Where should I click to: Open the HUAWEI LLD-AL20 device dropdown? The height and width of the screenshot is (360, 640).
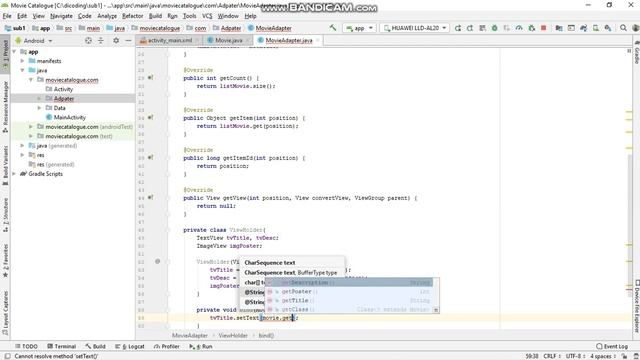(414, 28)
